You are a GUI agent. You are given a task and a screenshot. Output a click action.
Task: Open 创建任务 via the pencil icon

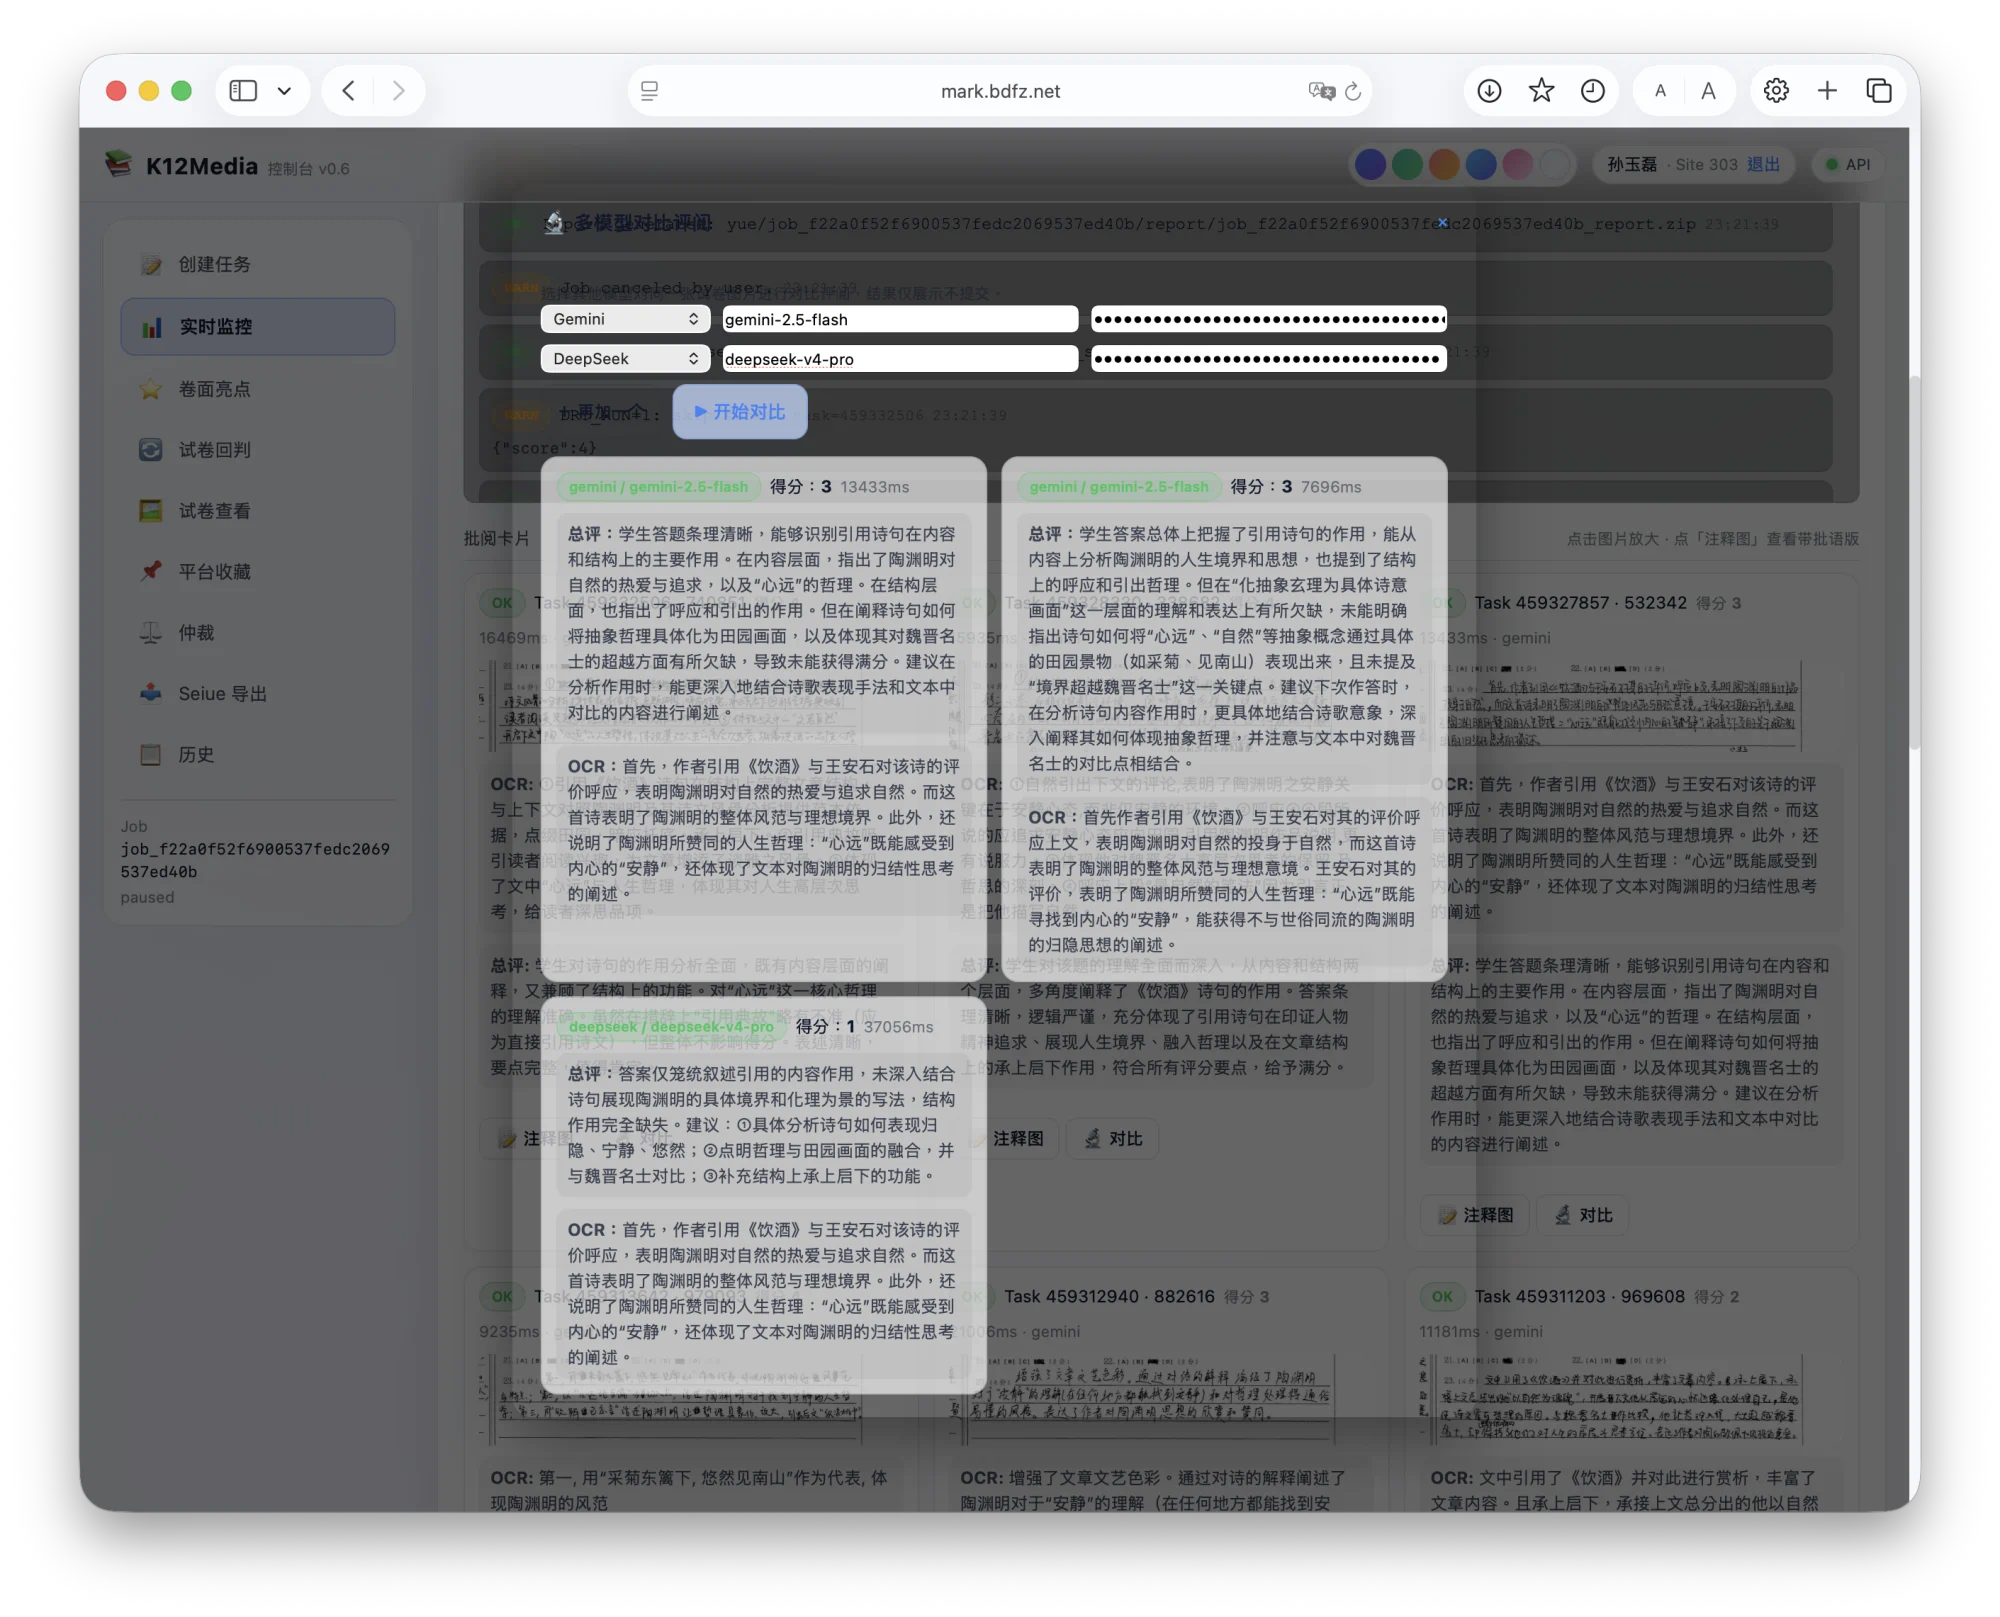(x=151, y=265)
